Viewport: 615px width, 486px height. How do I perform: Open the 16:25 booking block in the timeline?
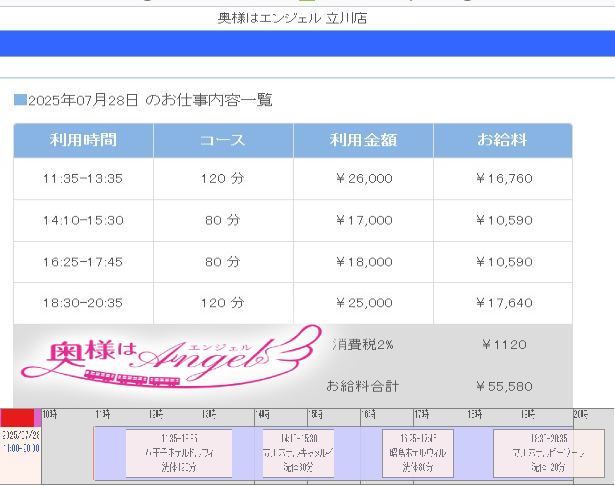pyautogui.click(x=418, y=453)
